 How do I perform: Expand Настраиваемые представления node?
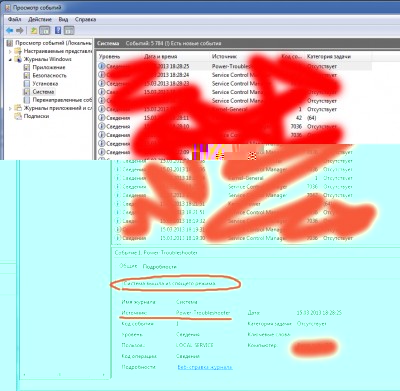(x=10, y=51)
